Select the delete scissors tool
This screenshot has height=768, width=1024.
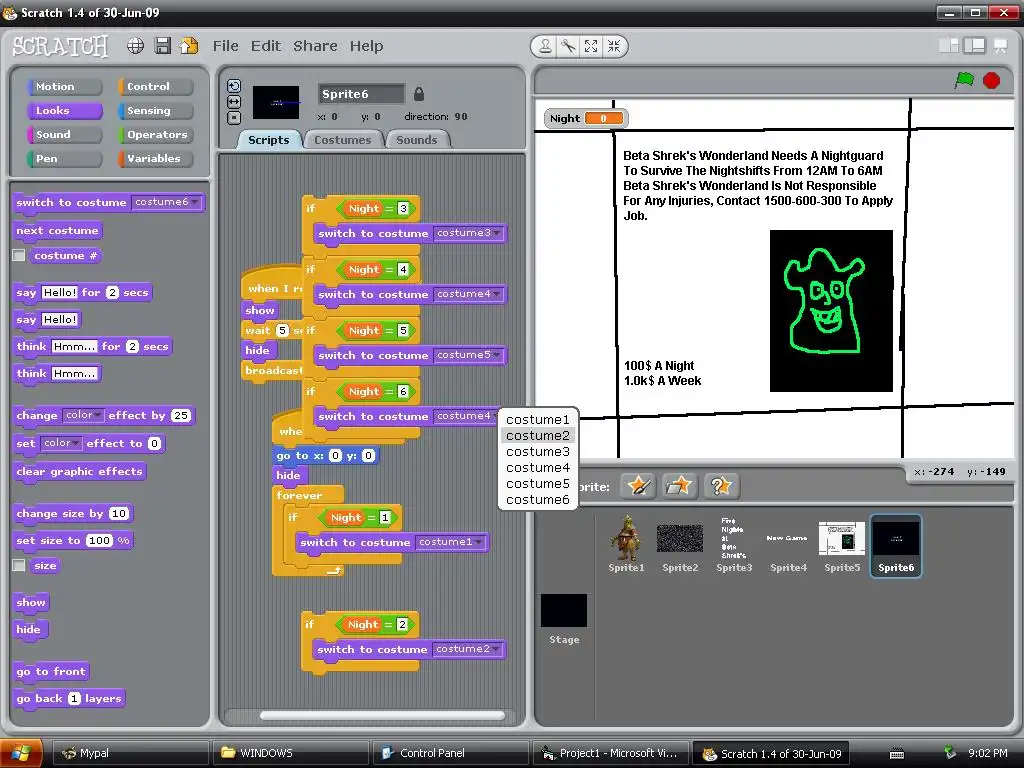568,46
